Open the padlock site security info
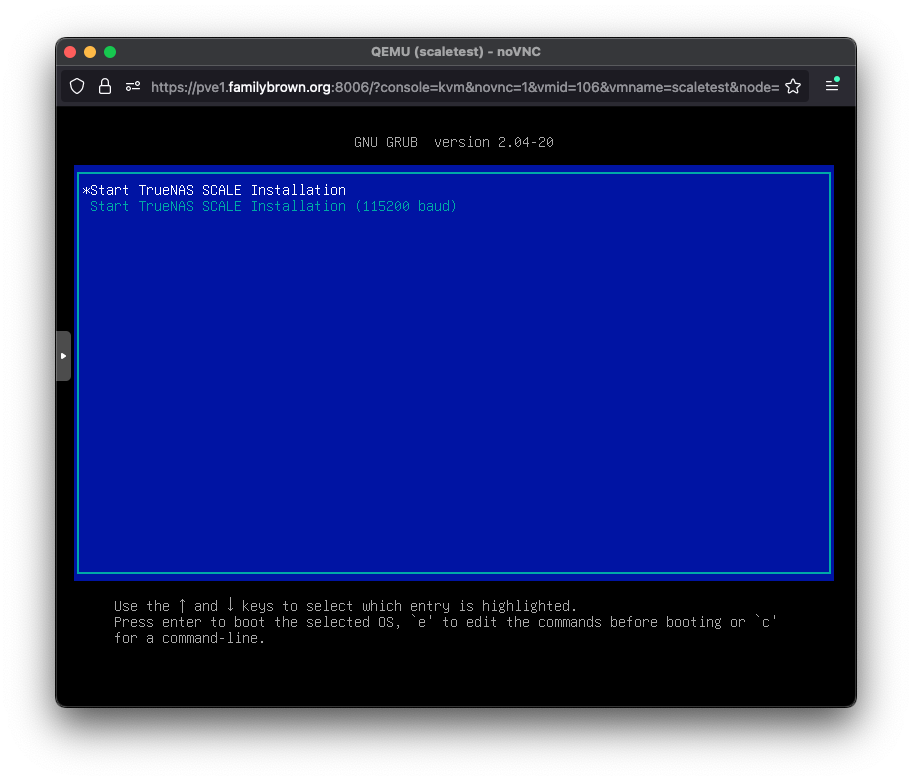912x781 pixels. [105, 87]
